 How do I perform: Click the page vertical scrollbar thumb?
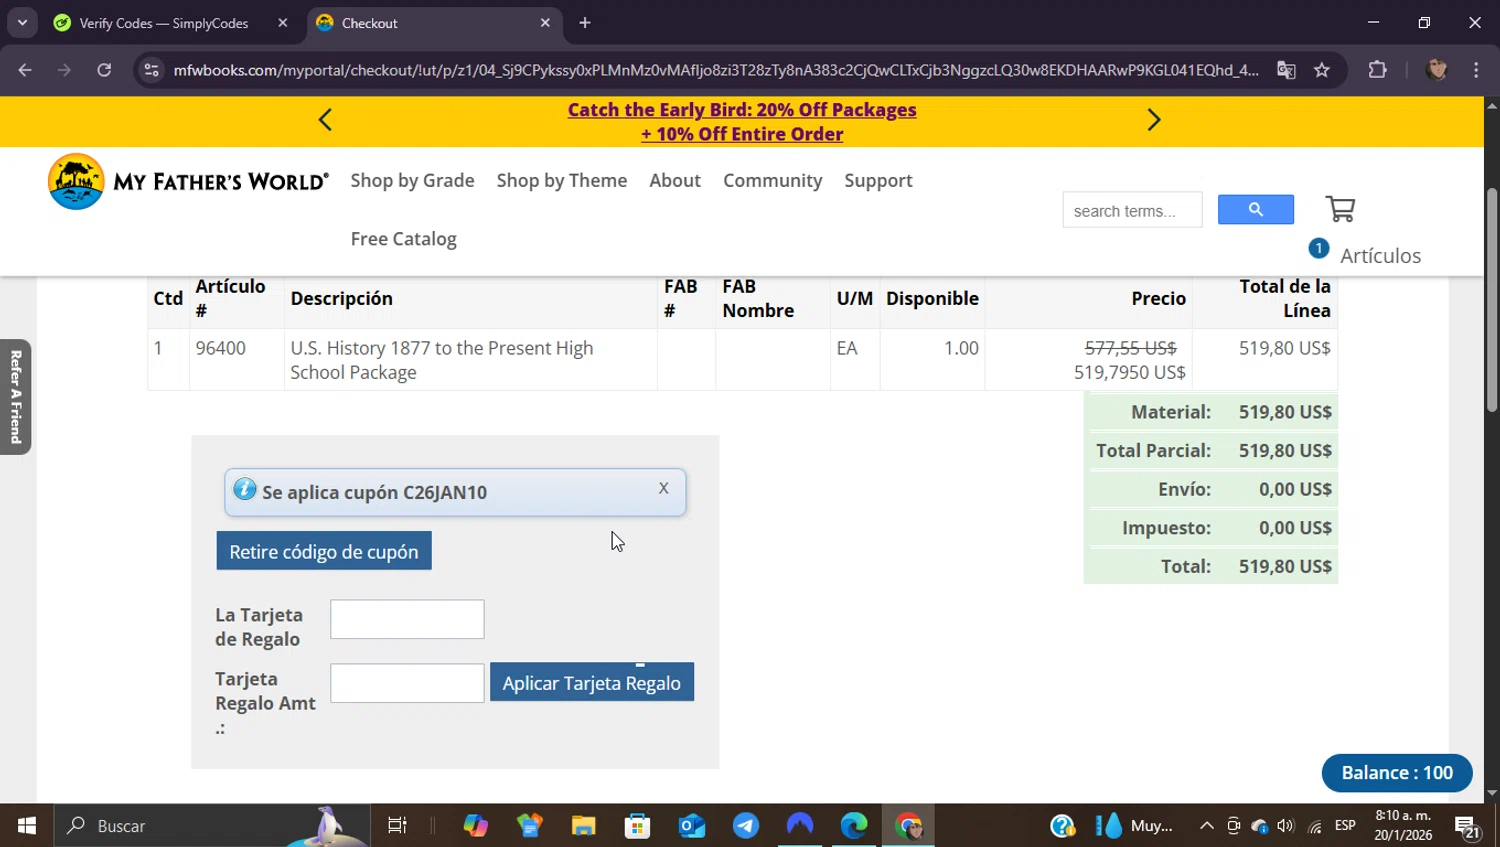(1492, 300)
